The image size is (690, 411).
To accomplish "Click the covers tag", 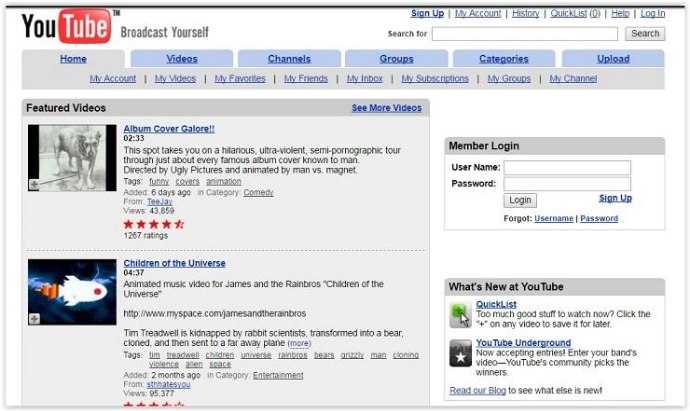I will (x=187, y=181).
